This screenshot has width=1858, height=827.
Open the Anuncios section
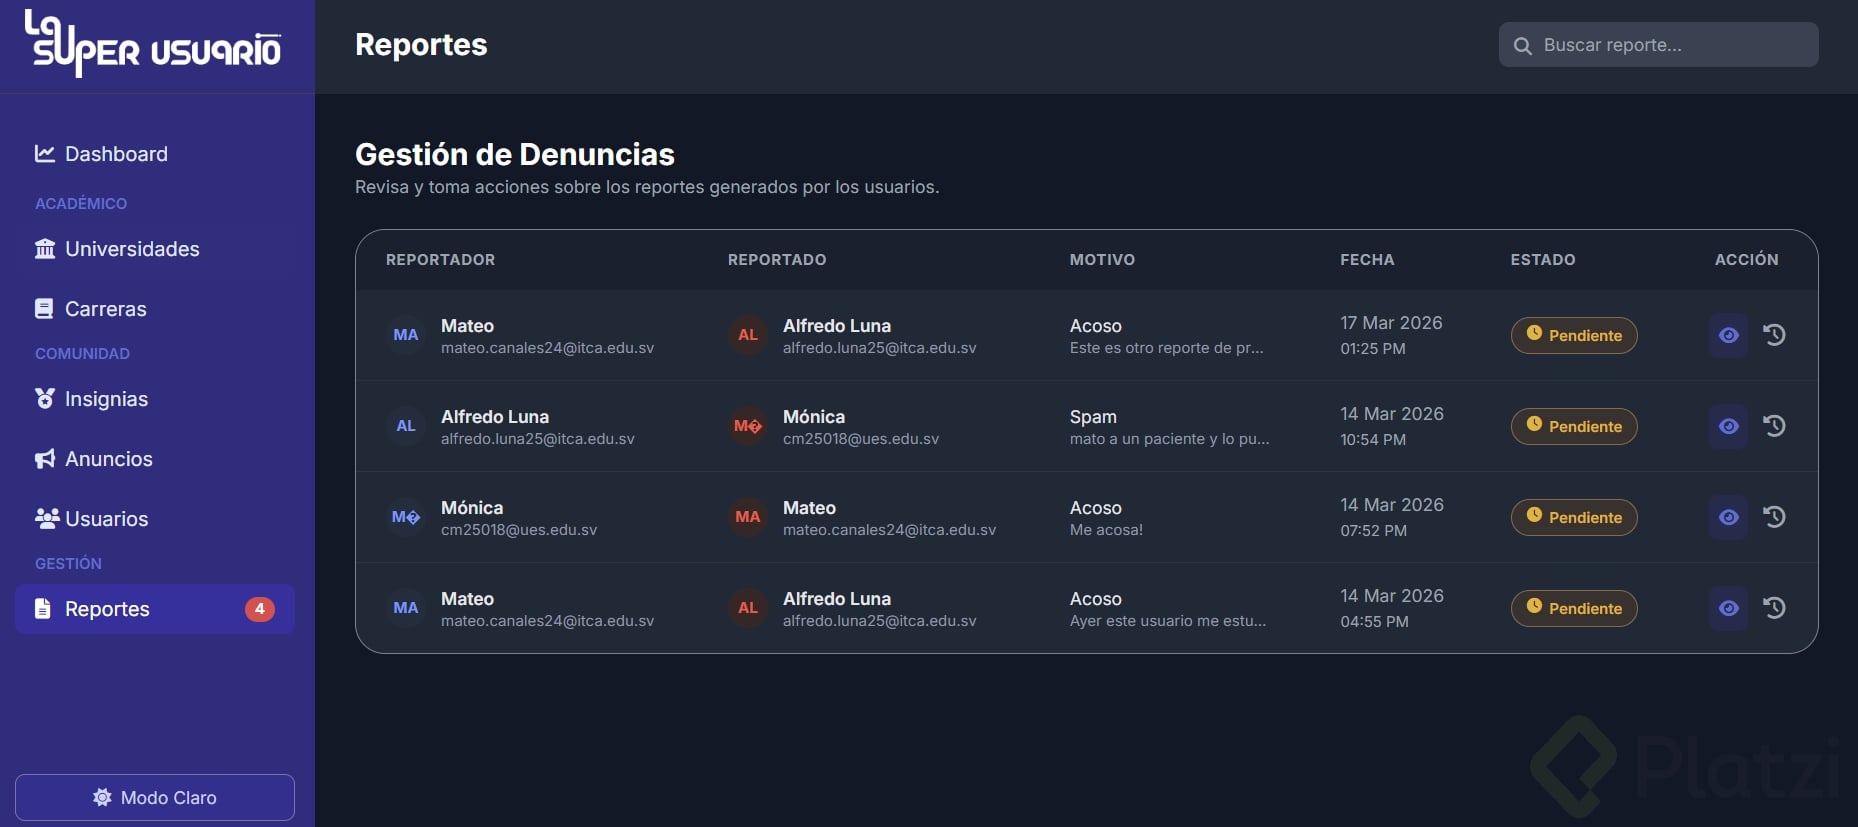coord(108,459)
